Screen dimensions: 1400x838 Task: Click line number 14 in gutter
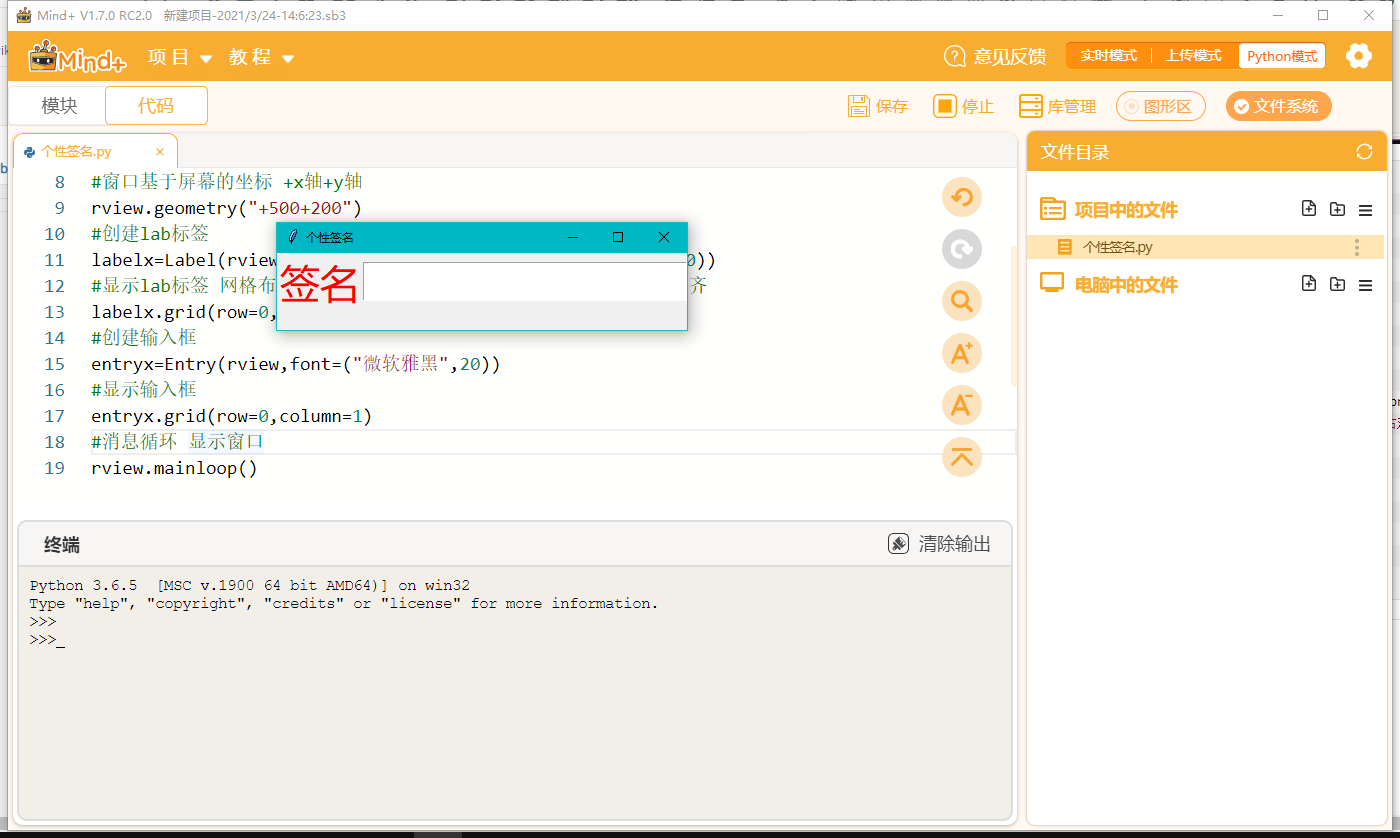(54, 338)
